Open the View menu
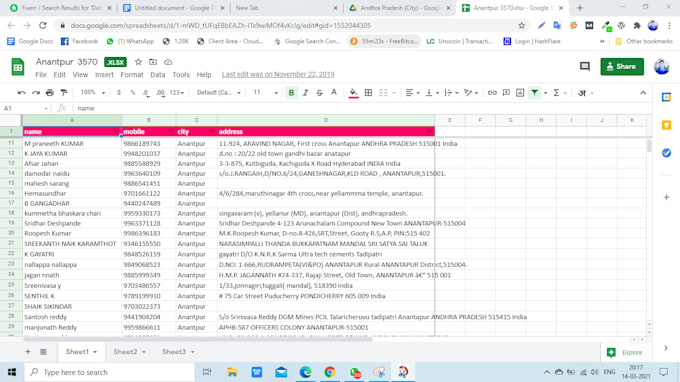 click(x=80, y=75)
